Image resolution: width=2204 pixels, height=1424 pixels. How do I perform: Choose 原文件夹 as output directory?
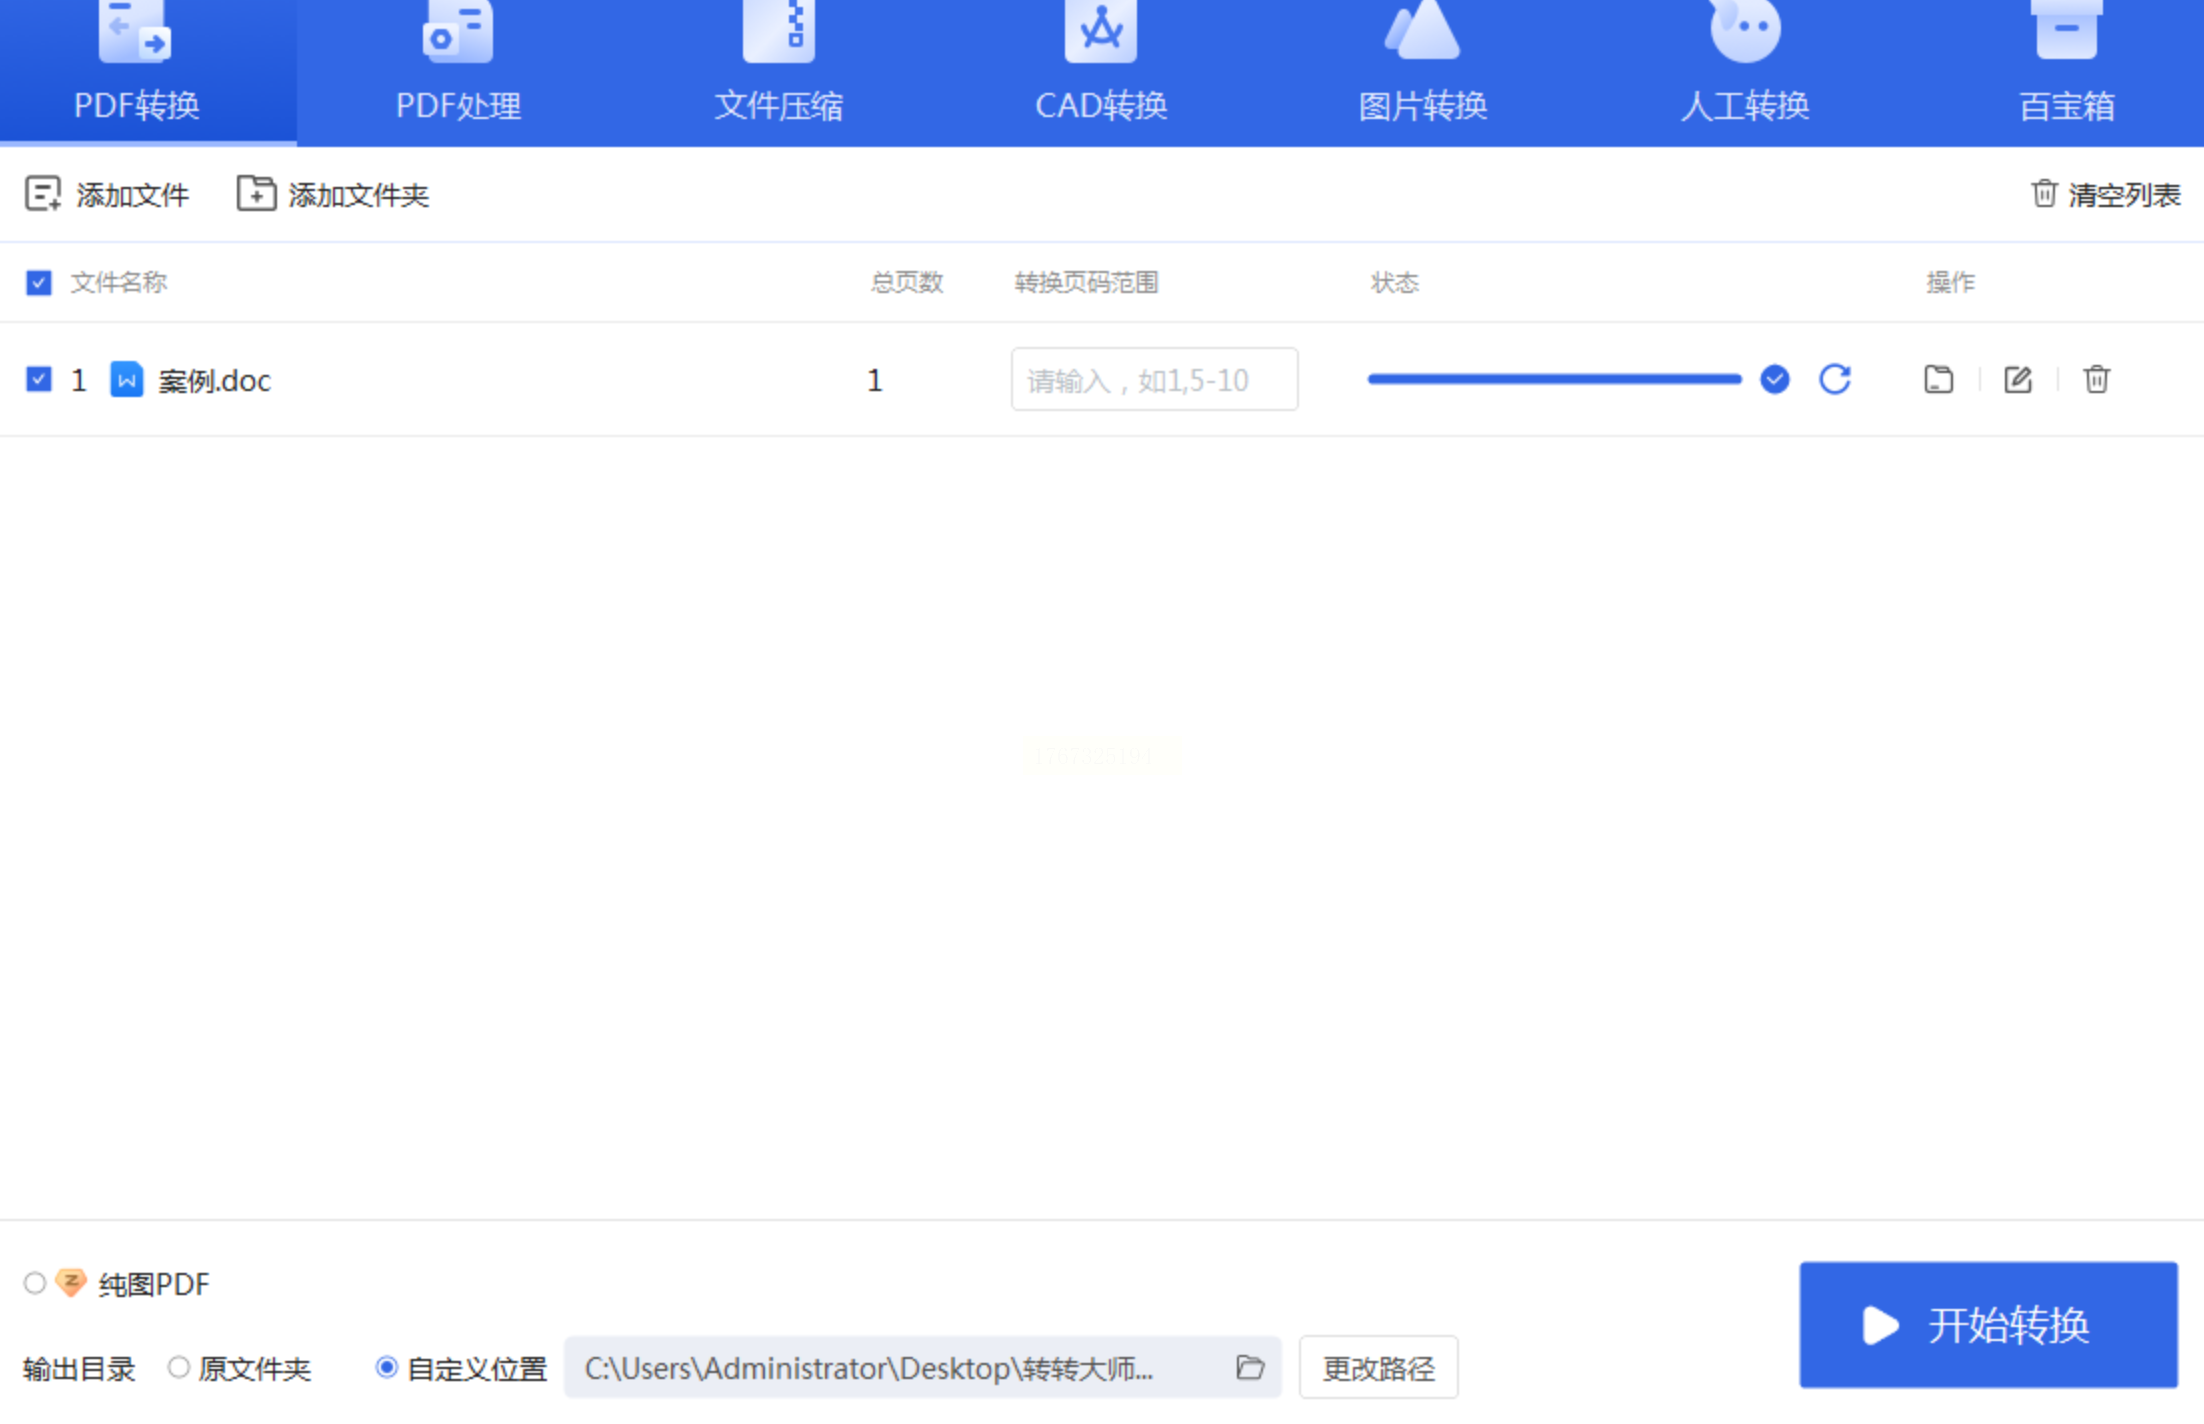pyautogui.click(x=178, y=1367)
